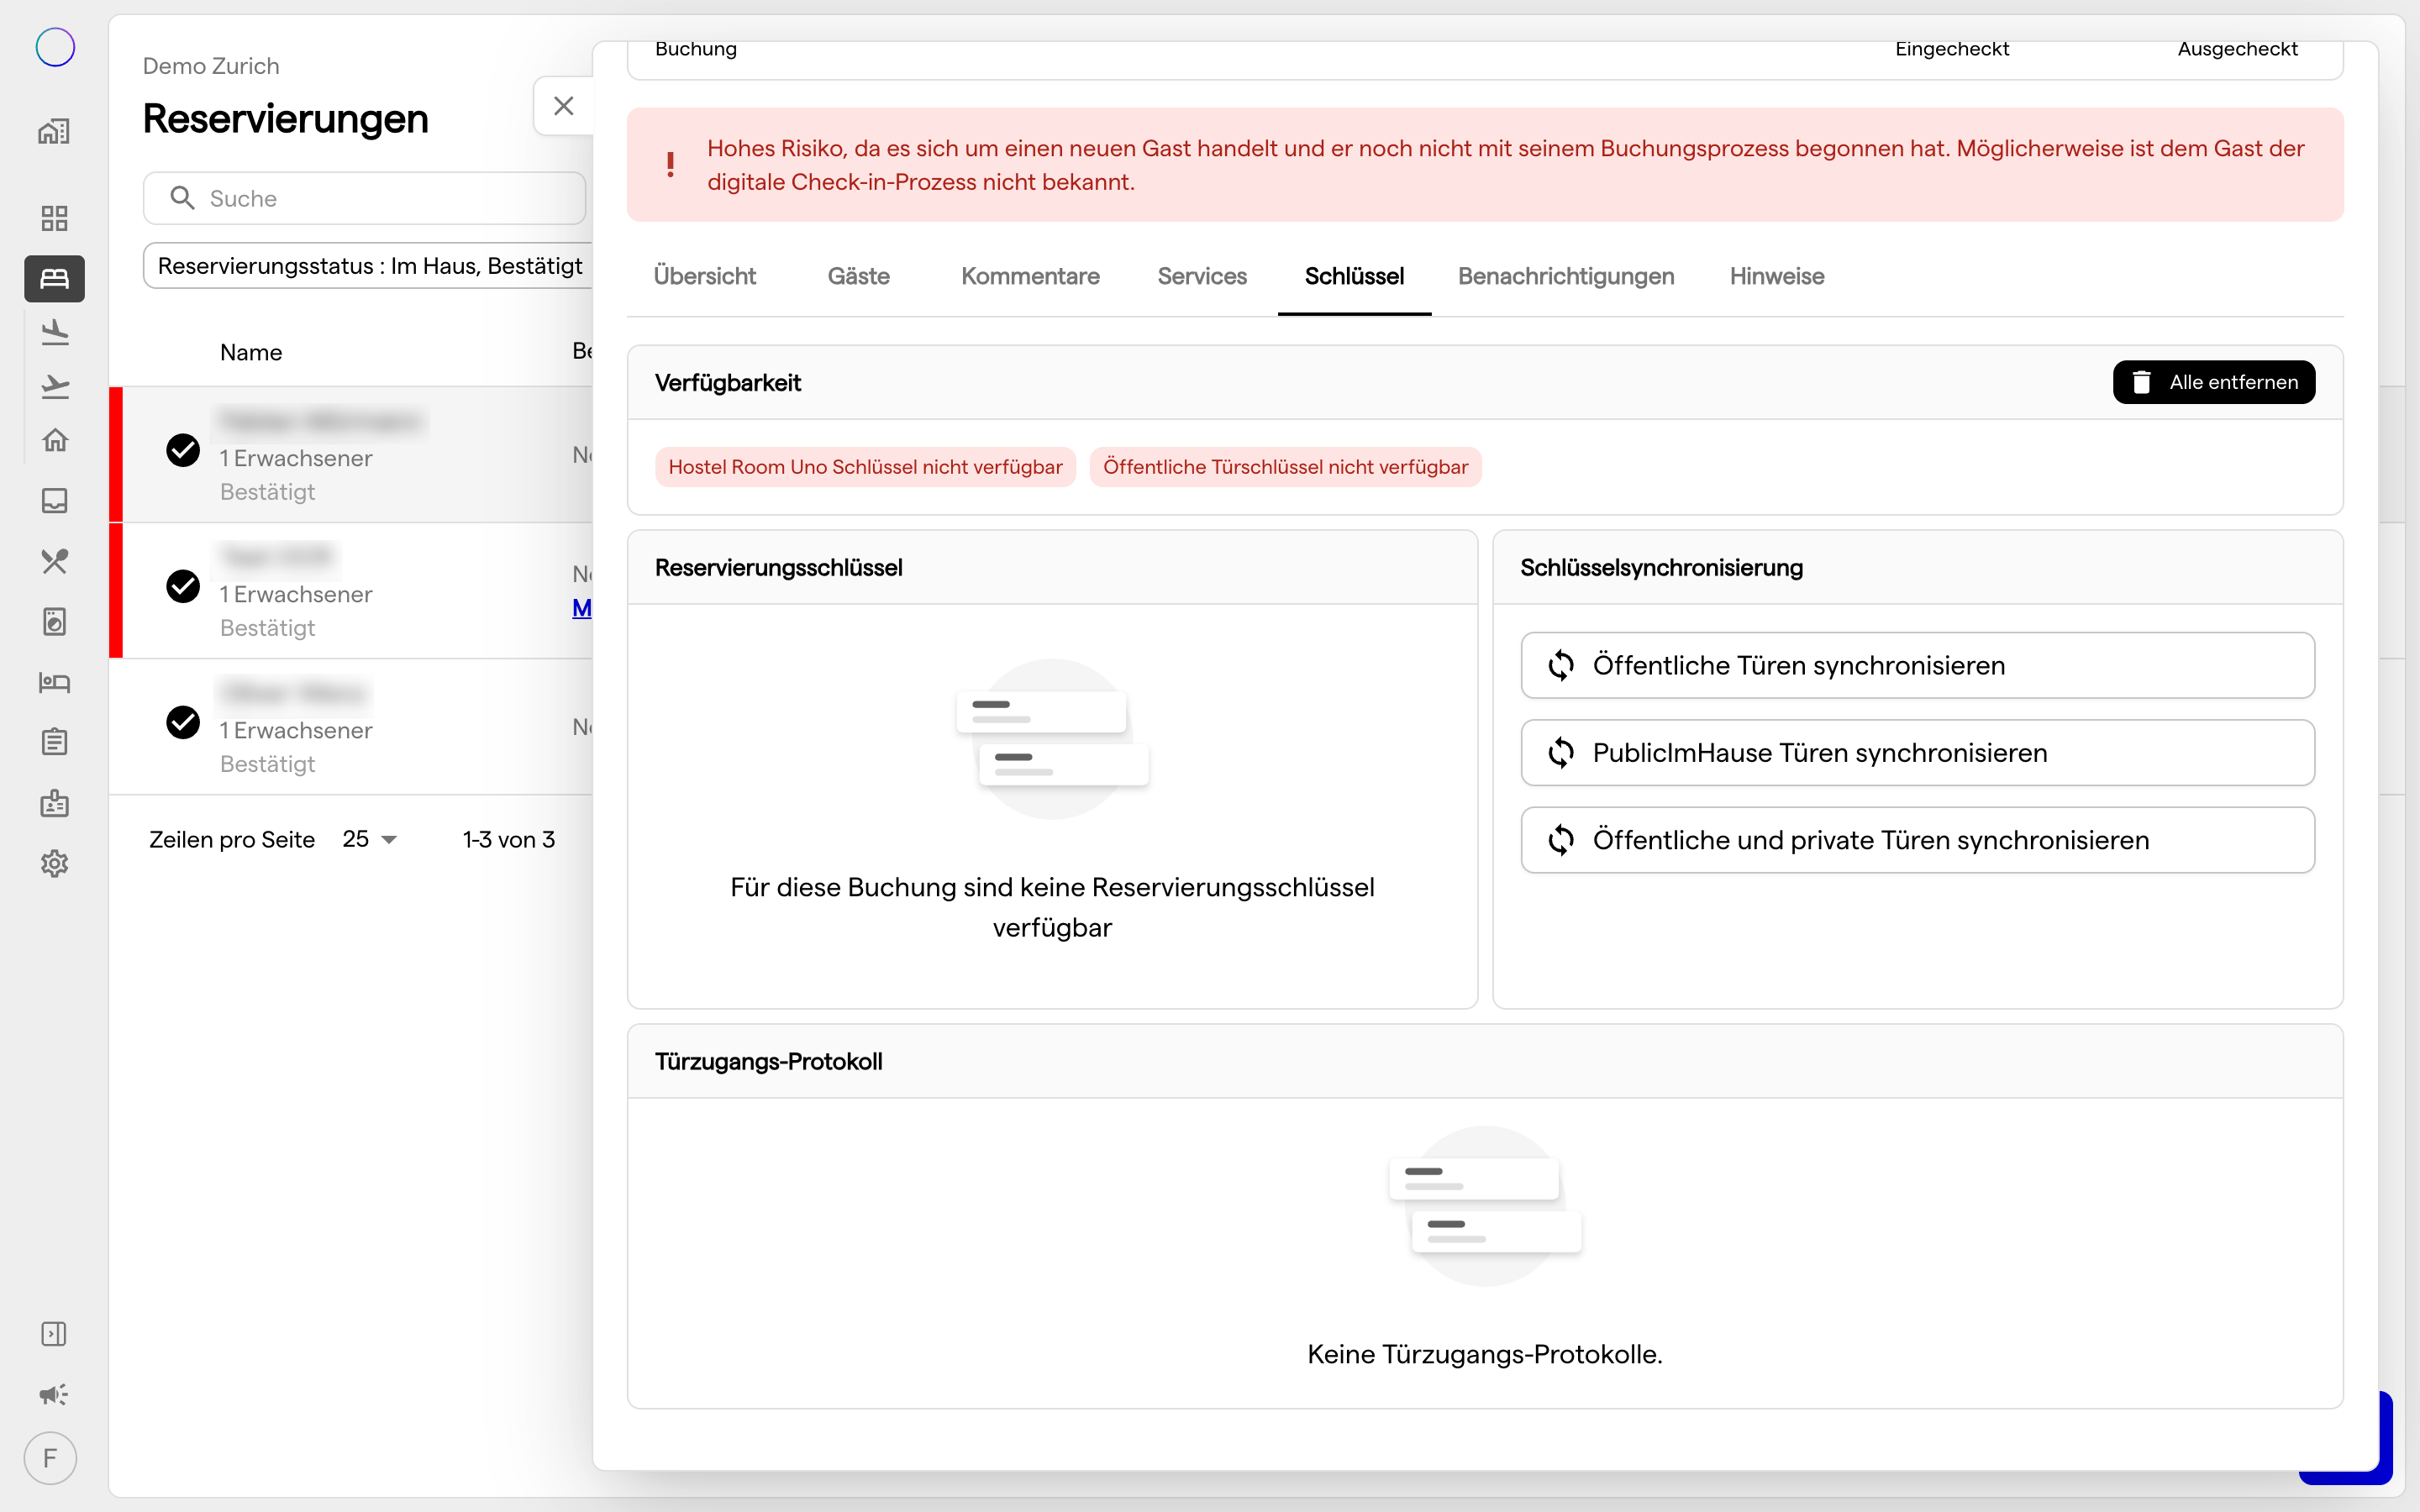Screen dimensions: 2420x1512
Task: Open the ID badge icon in the sidebar
Action: point(54,803)
